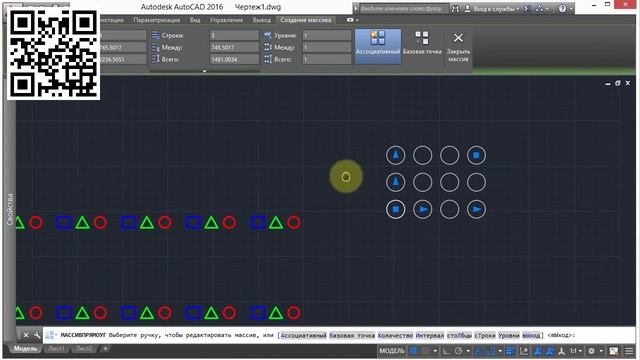Click the bottom-right arrow column grip

click(x=476, y=209)
